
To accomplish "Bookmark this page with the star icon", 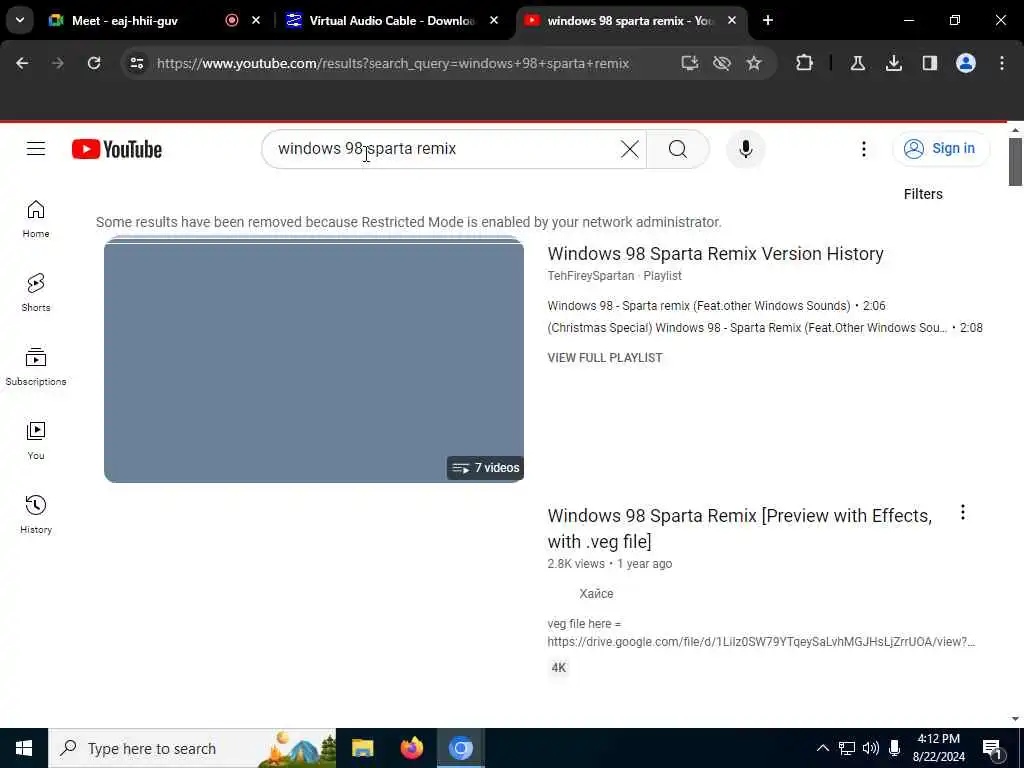I will click(x=754, y=63).
